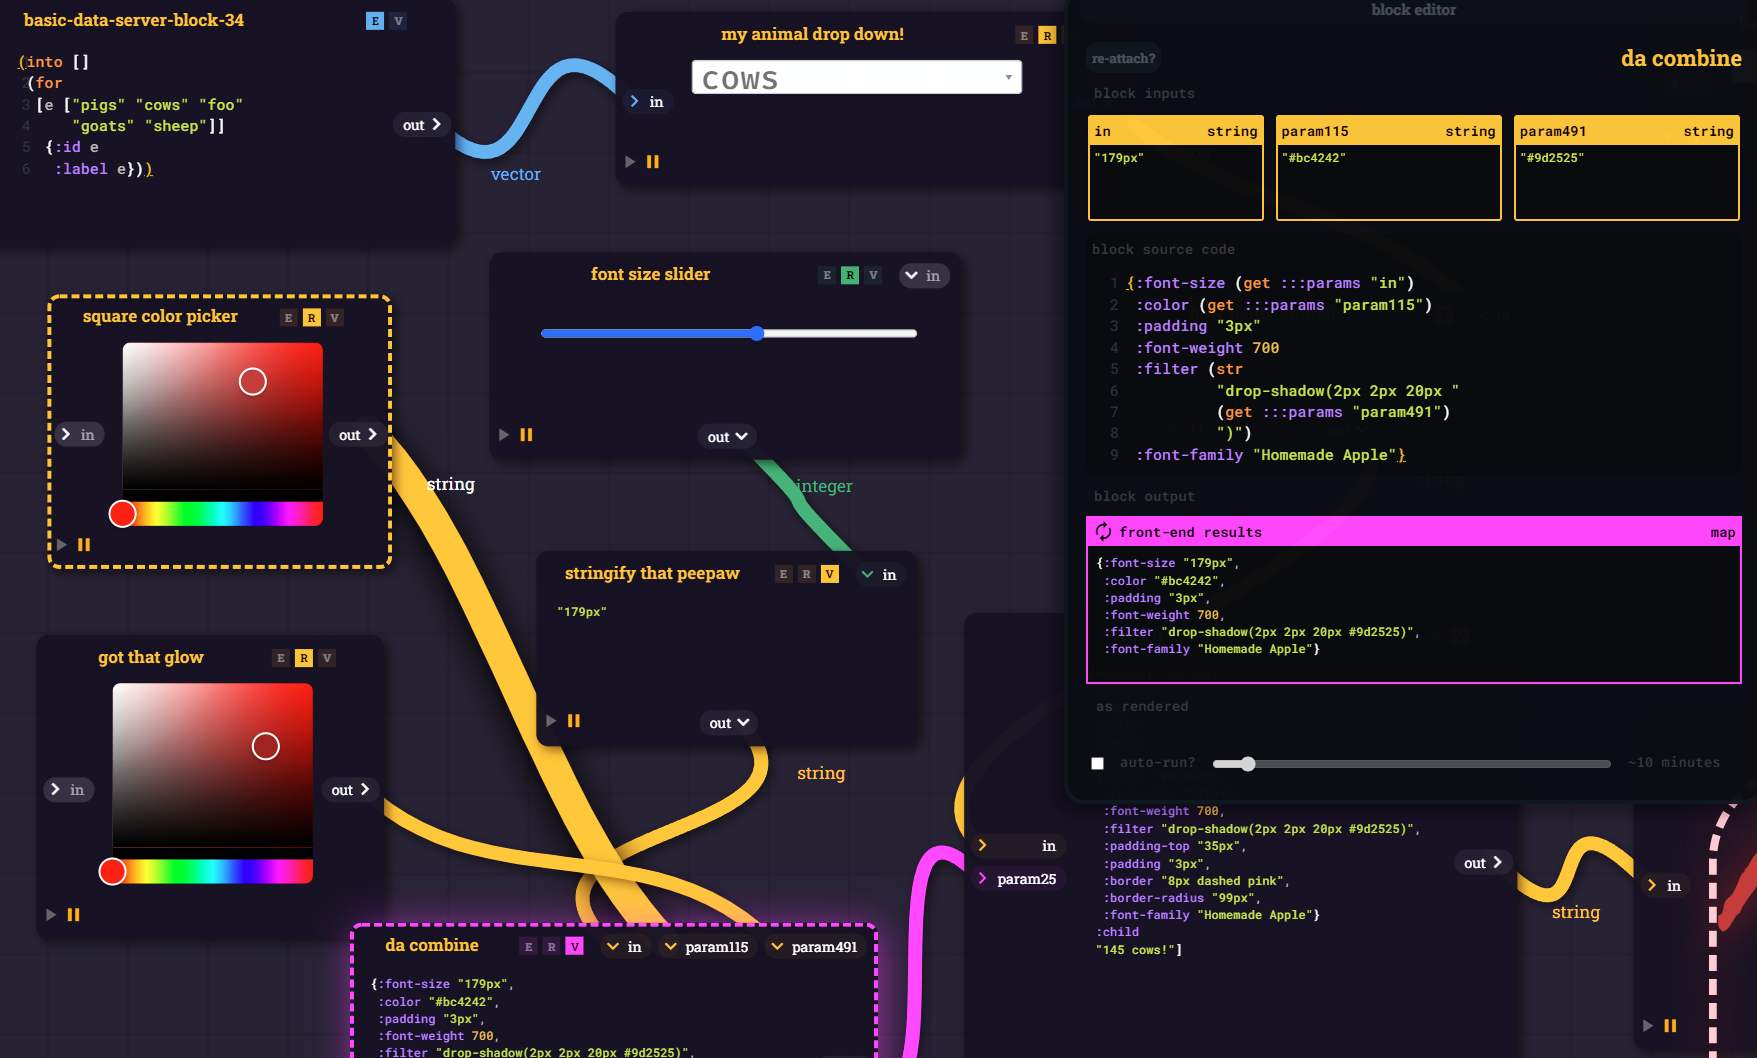Toggle V badge on font size slider block
Screen dimensions: 1757x1058
[873, 275]
